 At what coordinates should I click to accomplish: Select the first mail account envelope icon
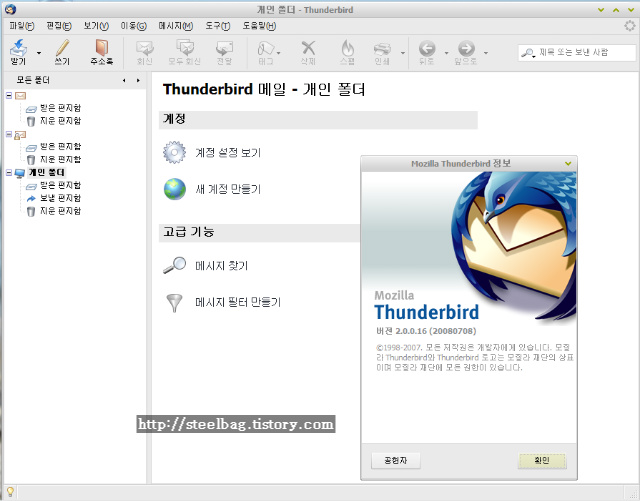tap(20, 96)
